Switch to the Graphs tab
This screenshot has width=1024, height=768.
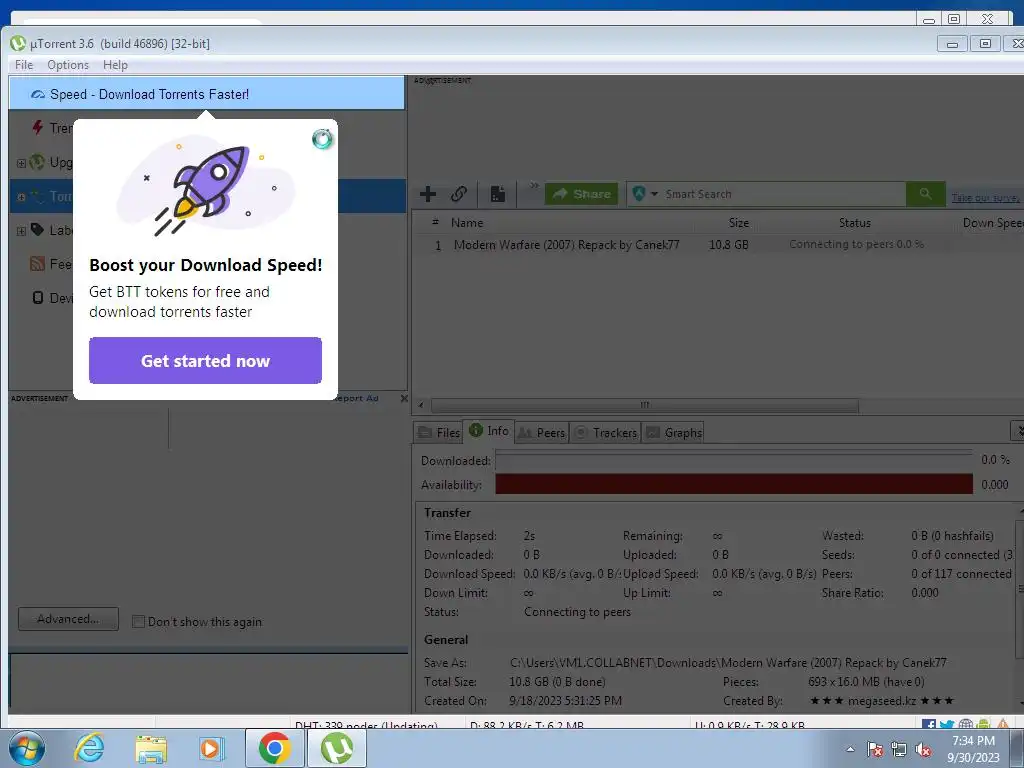(x=673, y=432)
